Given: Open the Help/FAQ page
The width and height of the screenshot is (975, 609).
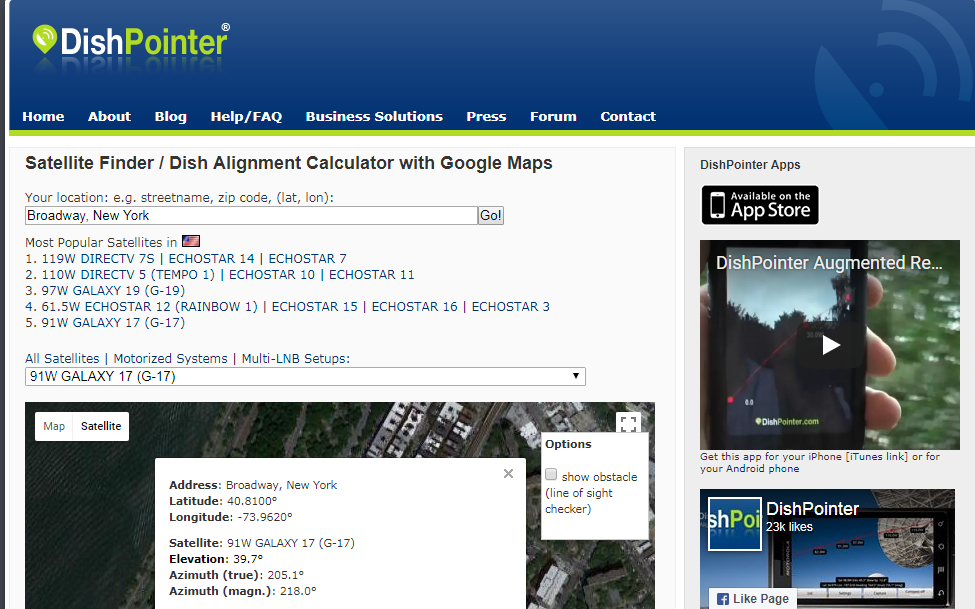Looking at the screenshot, I should coord(246,116).
